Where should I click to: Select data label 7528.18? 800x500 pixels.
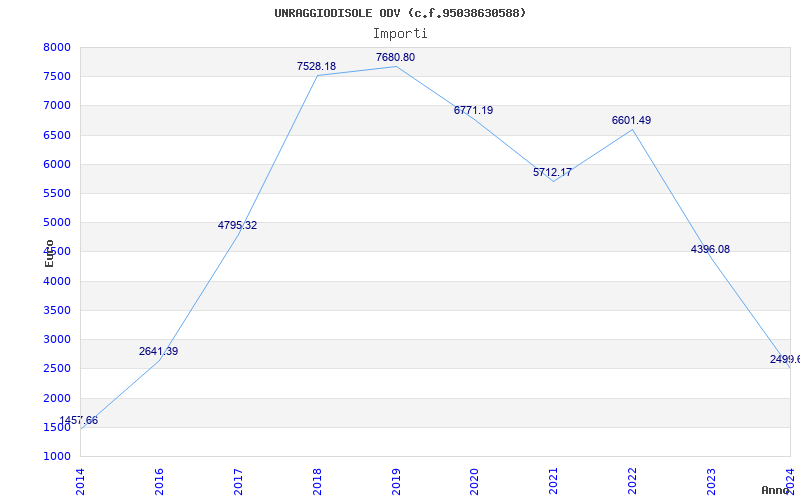click(x=316, y=66)
